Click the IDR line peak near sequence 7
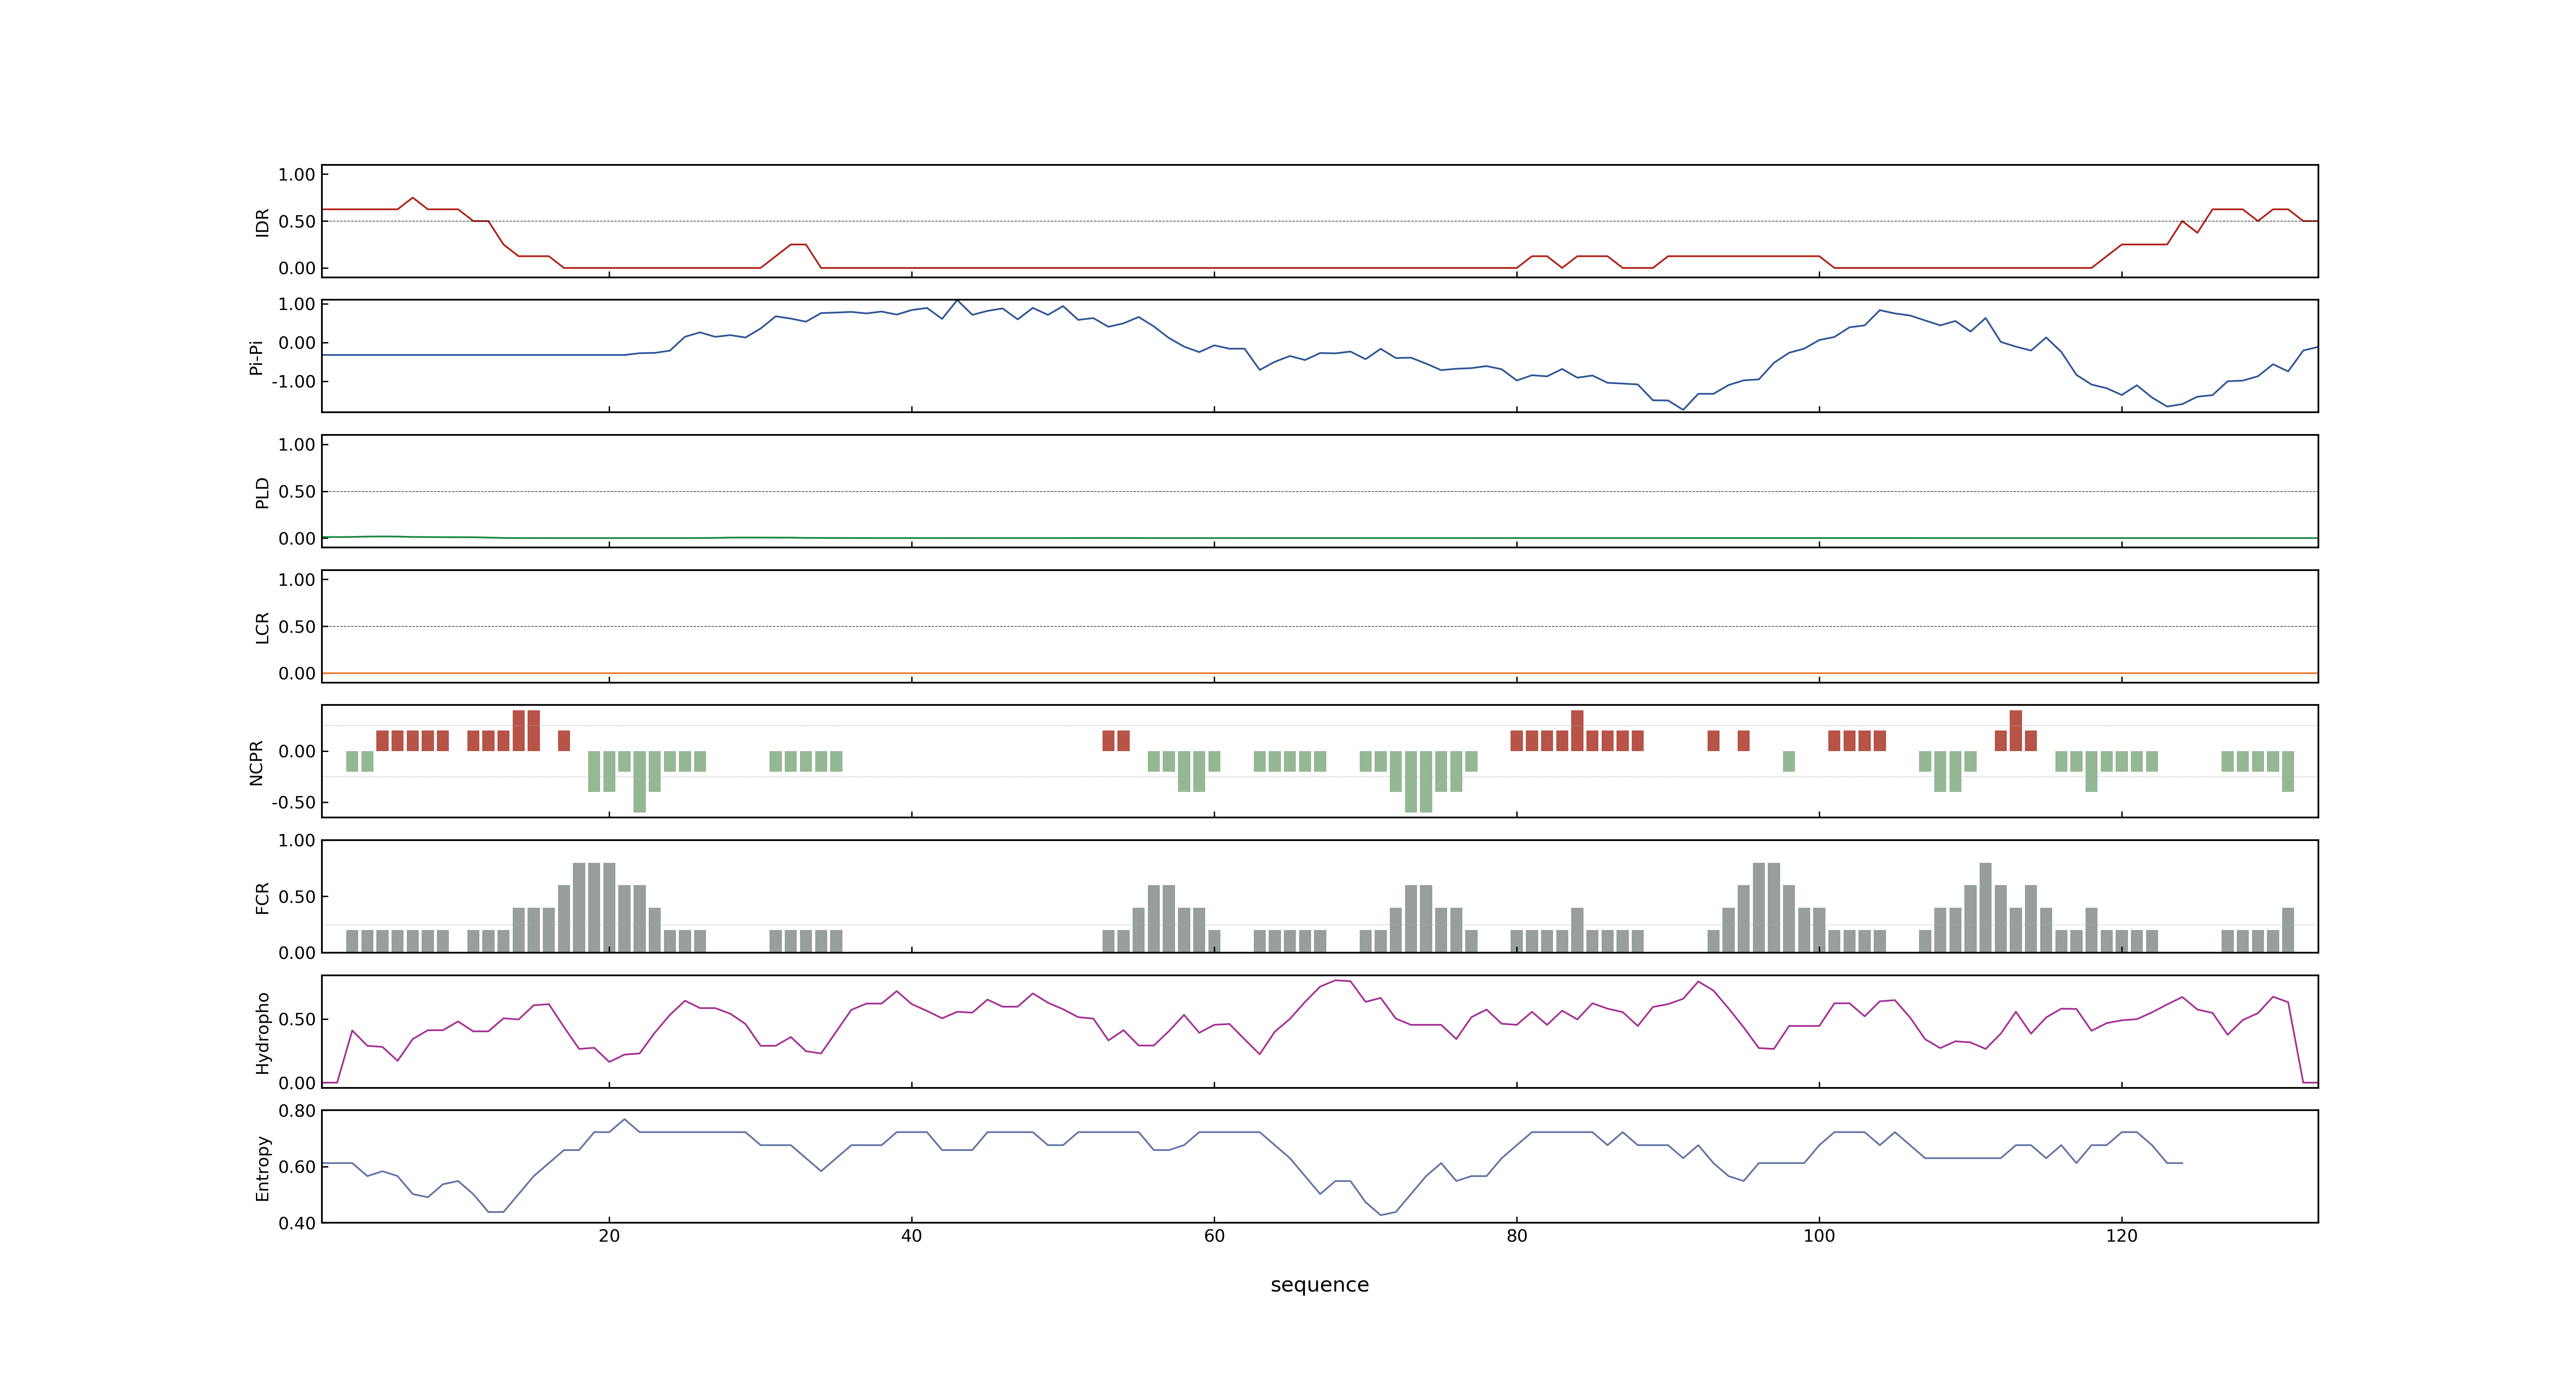Image resolution: width=2576 pixels, height=1374 pixels. click(412, 198)
